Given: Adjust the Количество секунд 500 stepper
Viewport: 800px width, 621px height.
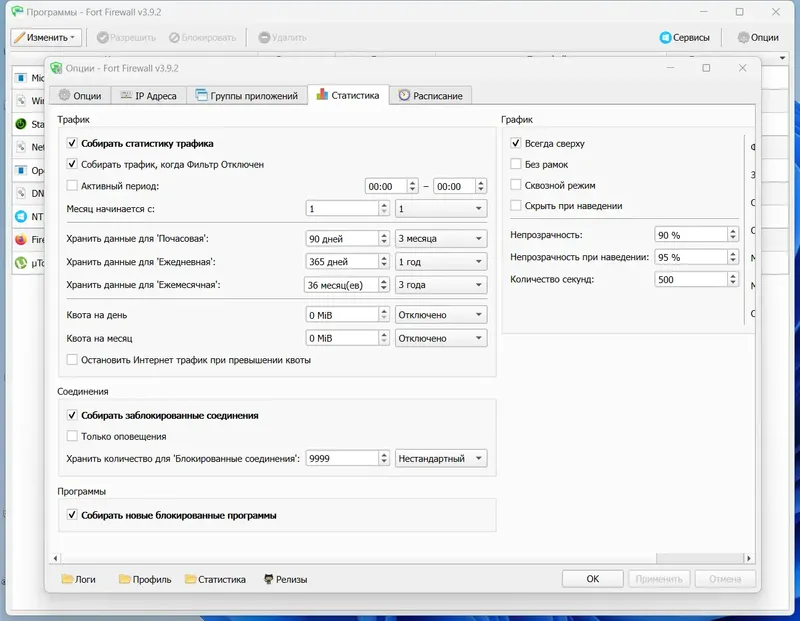Looking at the screenshot, I should [733, 279].
